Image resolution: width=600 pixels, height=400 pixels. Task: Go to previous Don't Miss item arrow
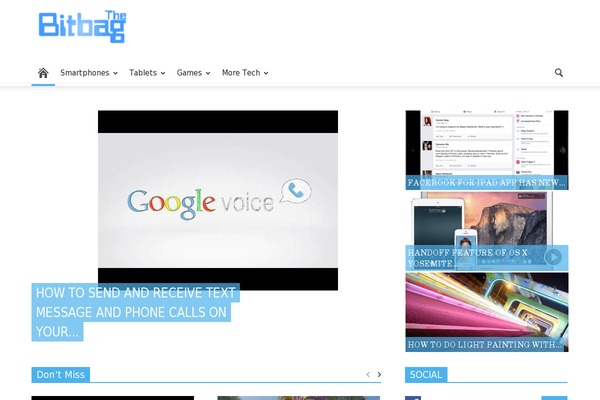coord(368,374)
